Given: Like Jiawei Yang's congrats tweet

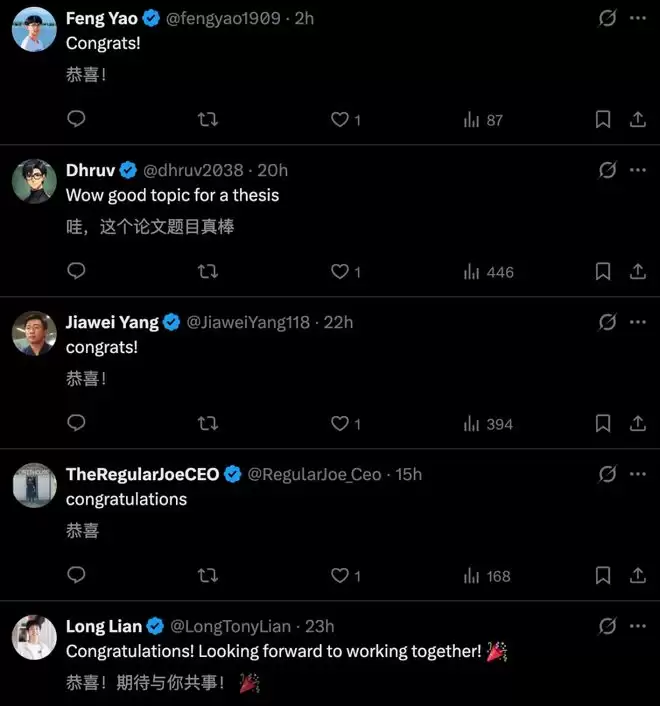Looking at the screenshot, I should (340, 423).
